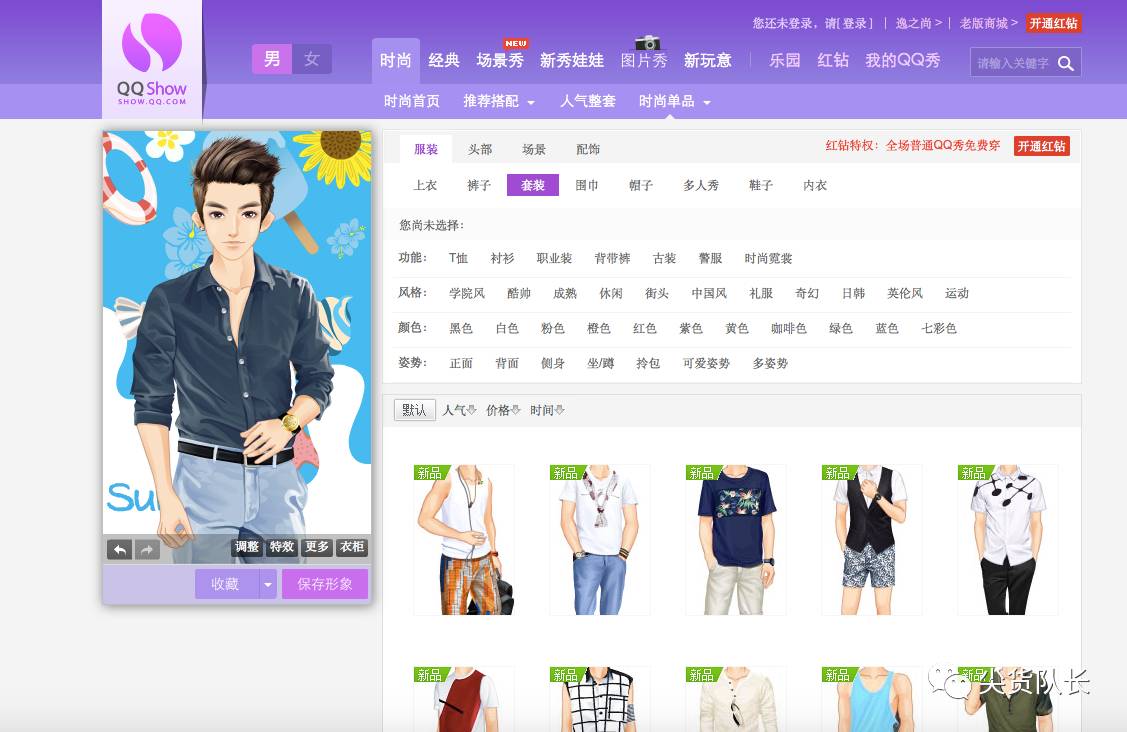Viewport: 1127px width, 732px height.
Task: Click the 更多 avatar button
Action: click(x=317, y=547)
